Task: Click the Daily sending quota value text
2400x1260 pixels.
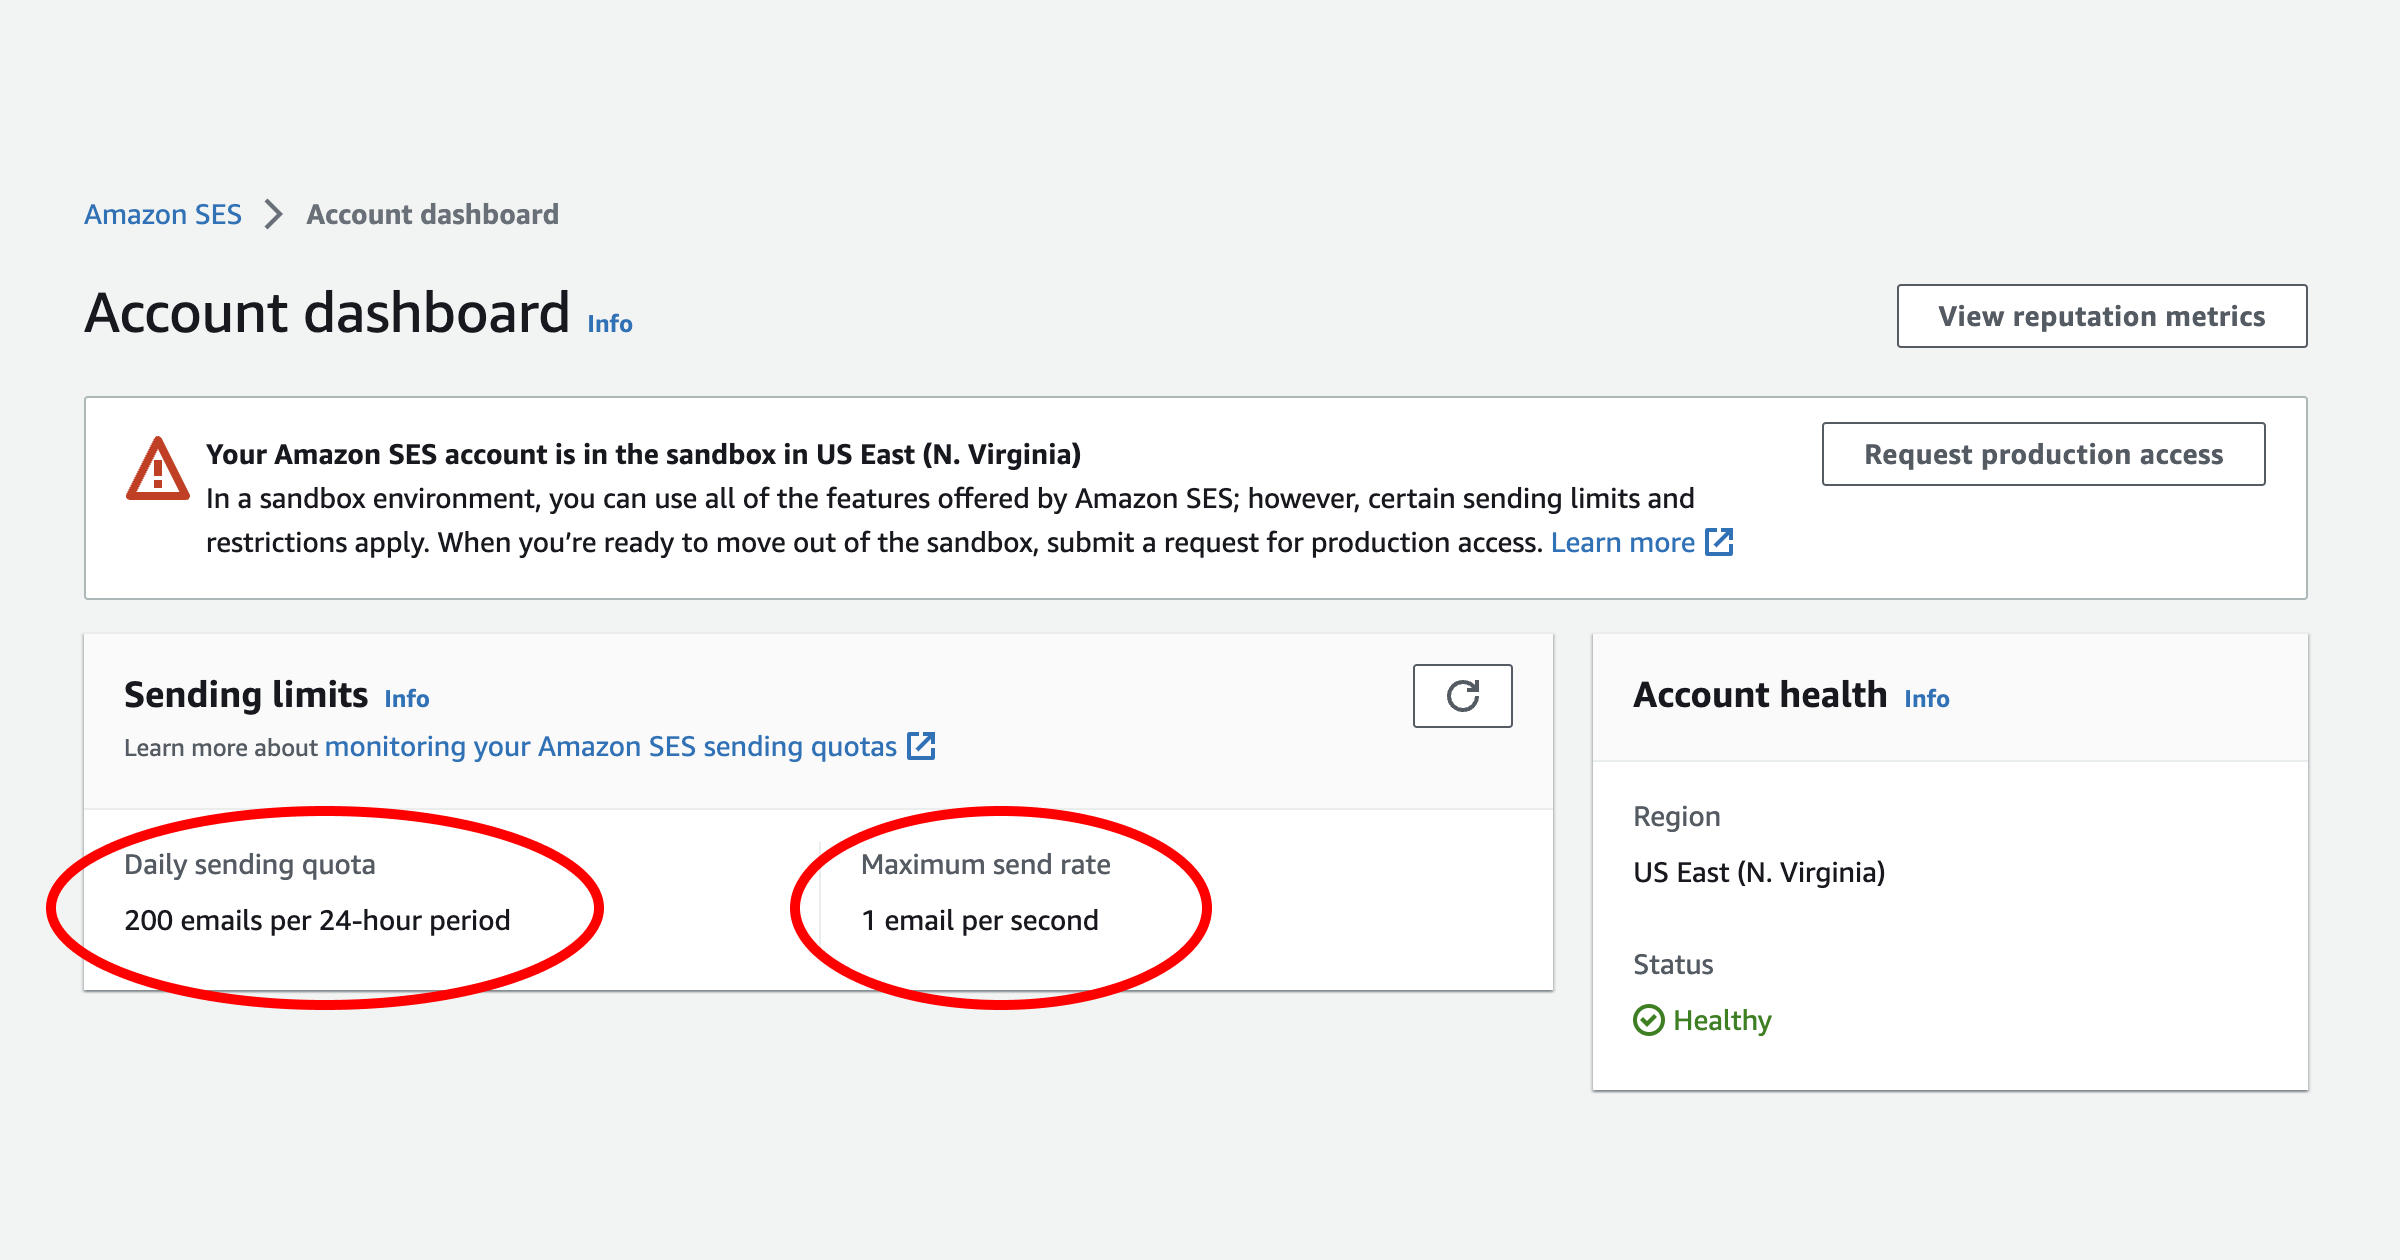Action: [x=317, y=919]
